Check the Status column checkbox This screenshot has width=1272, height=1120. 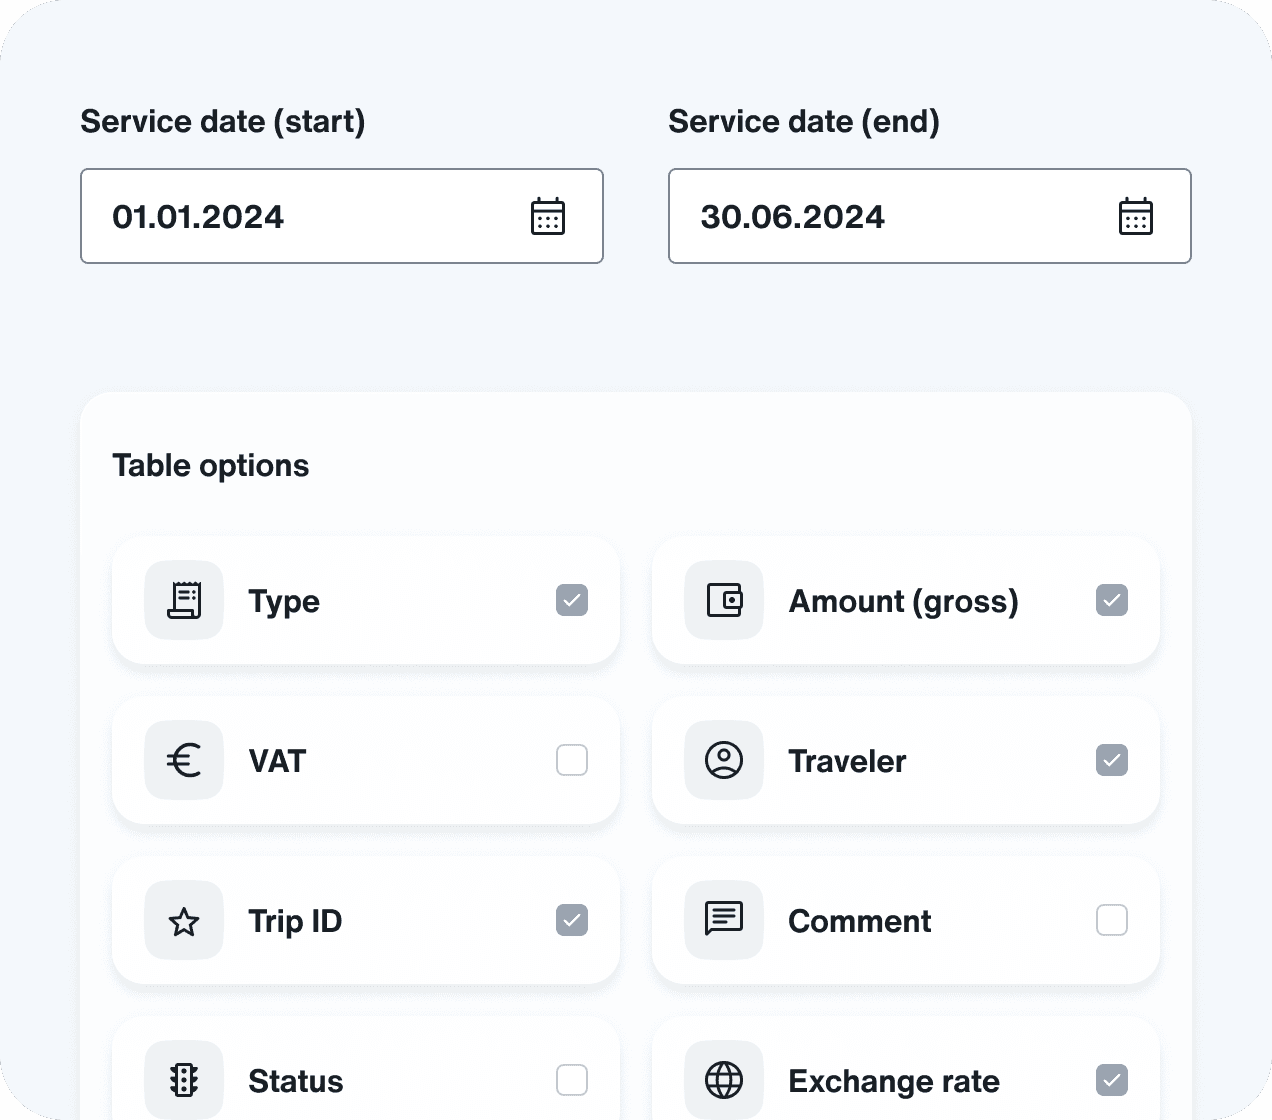click(x=572, y=1080)
